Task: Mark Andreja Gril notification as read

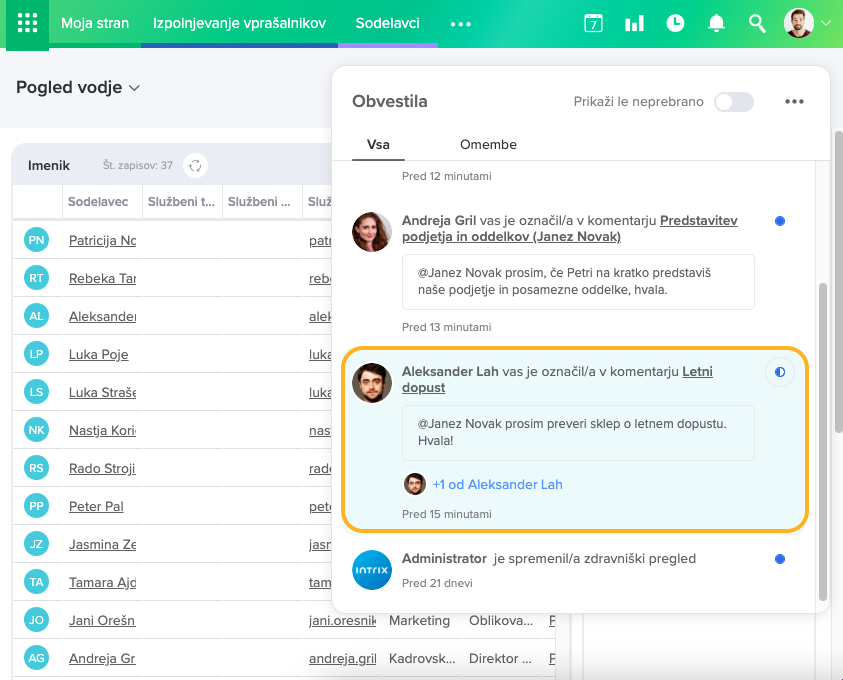Action: (x=779, y=220)
